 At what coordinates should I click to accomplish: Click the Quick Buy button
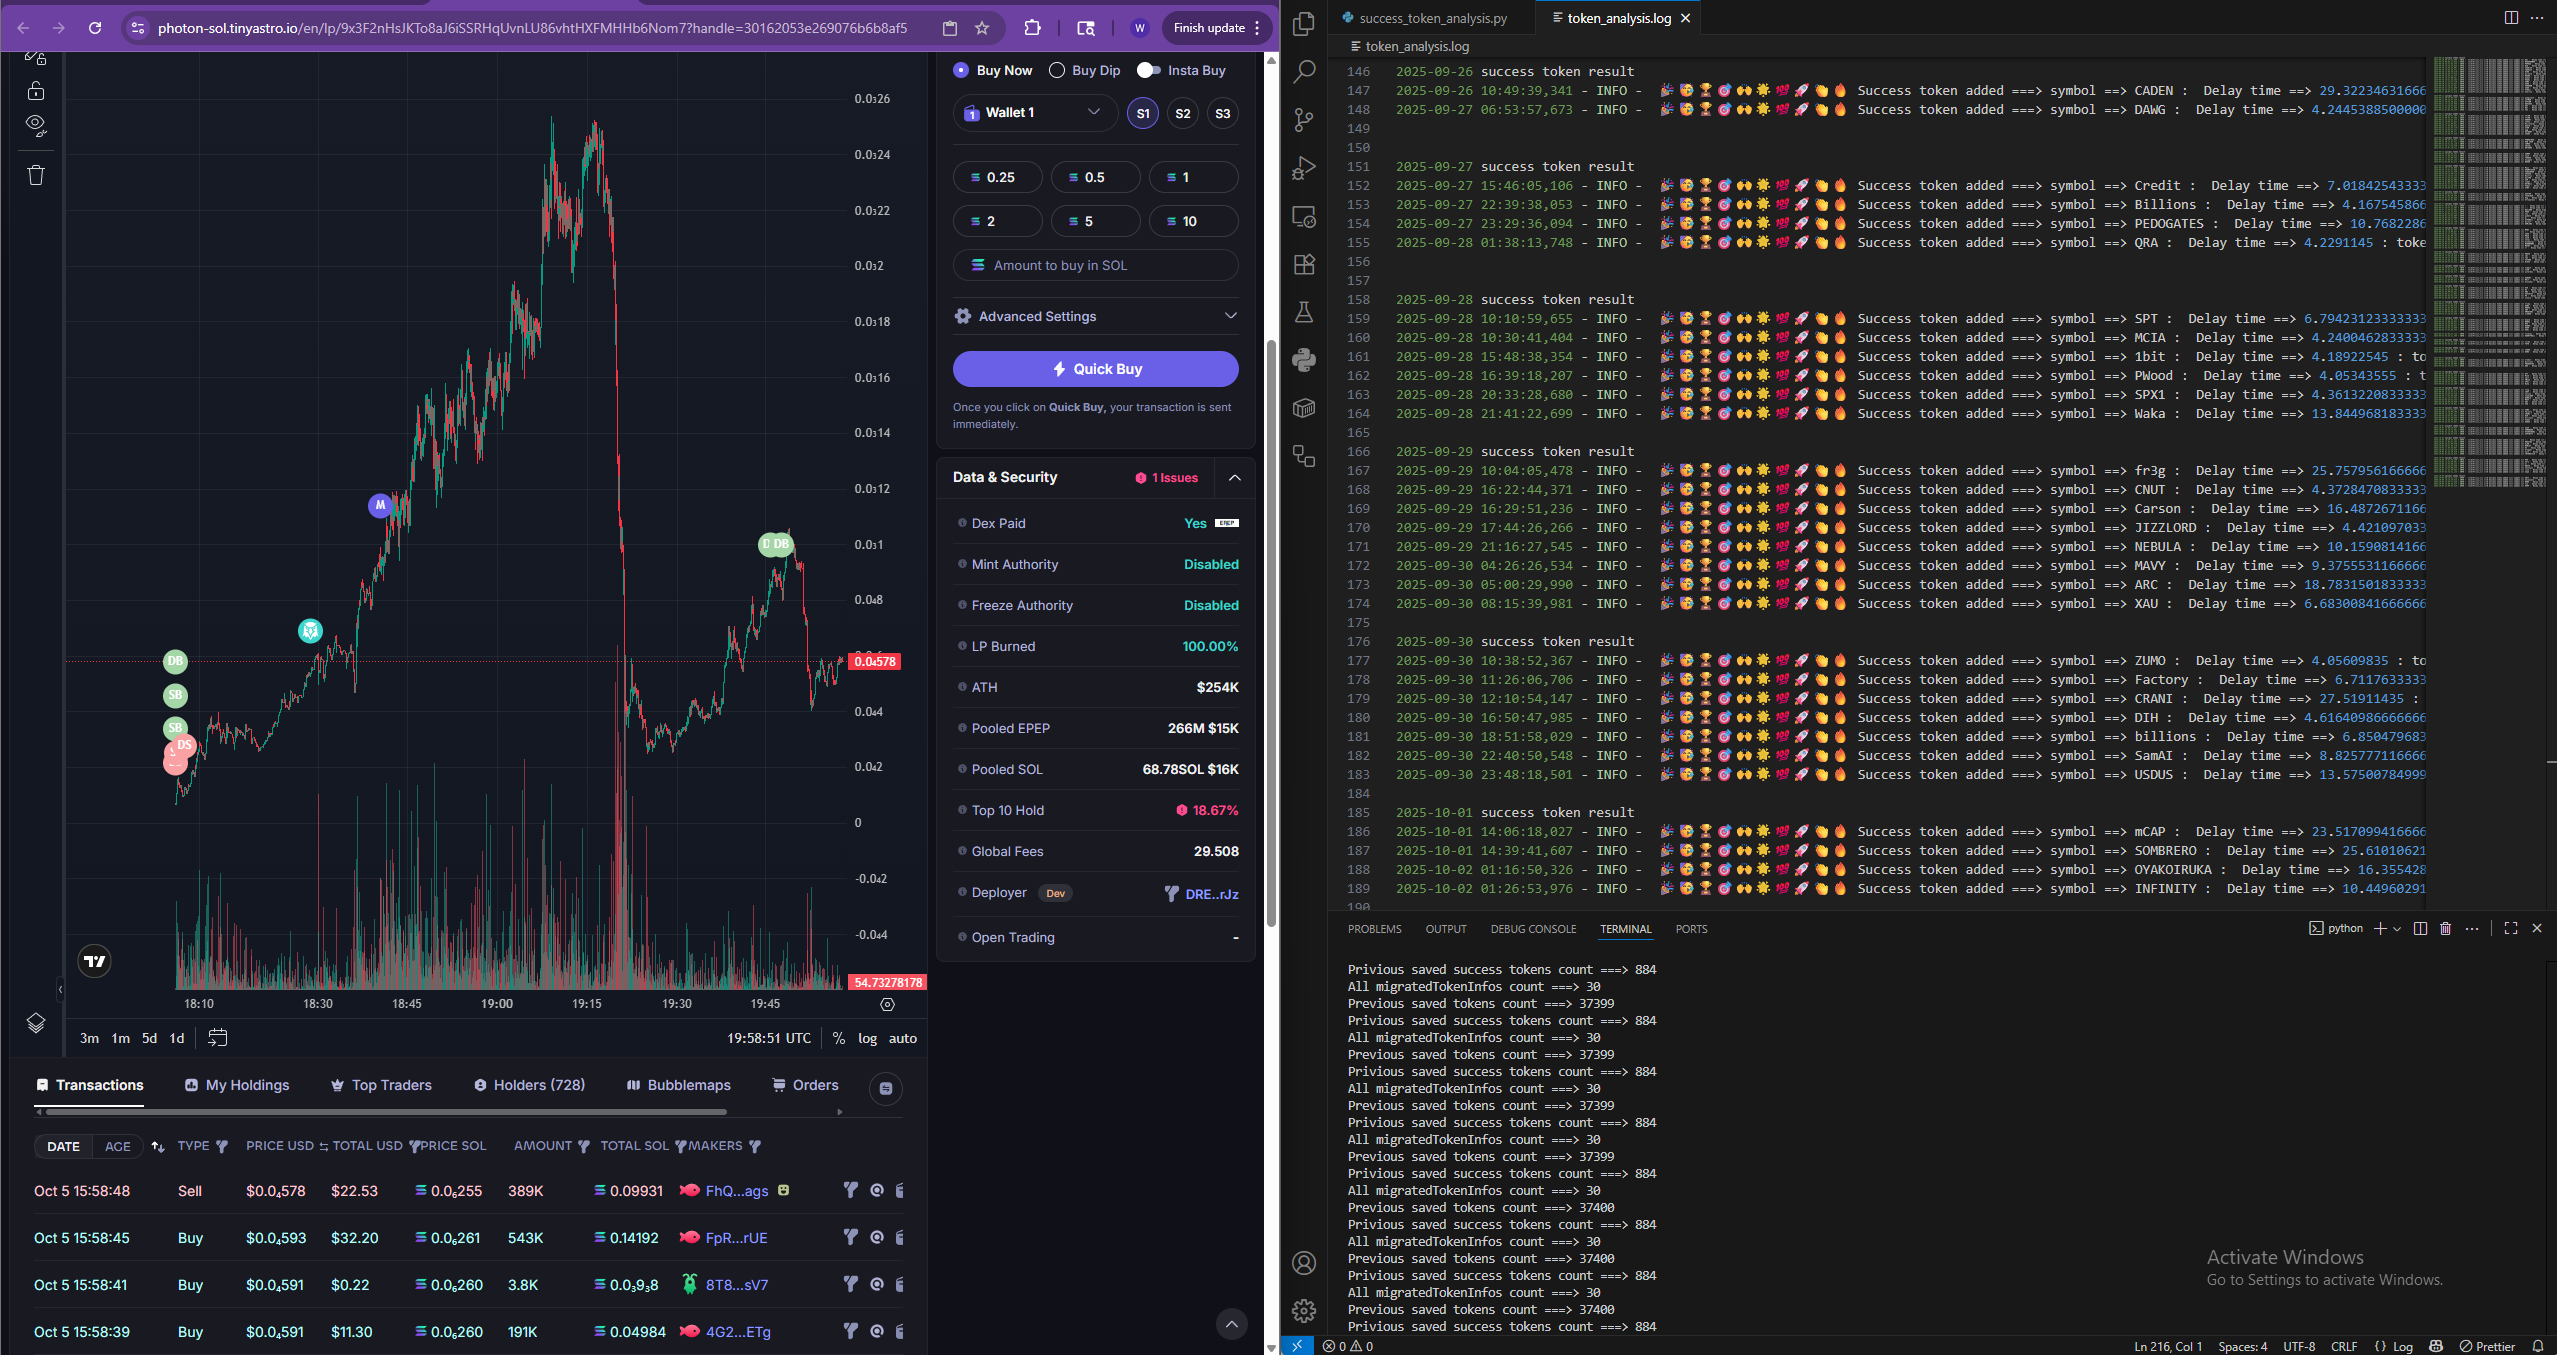(x=1096, y=368)
